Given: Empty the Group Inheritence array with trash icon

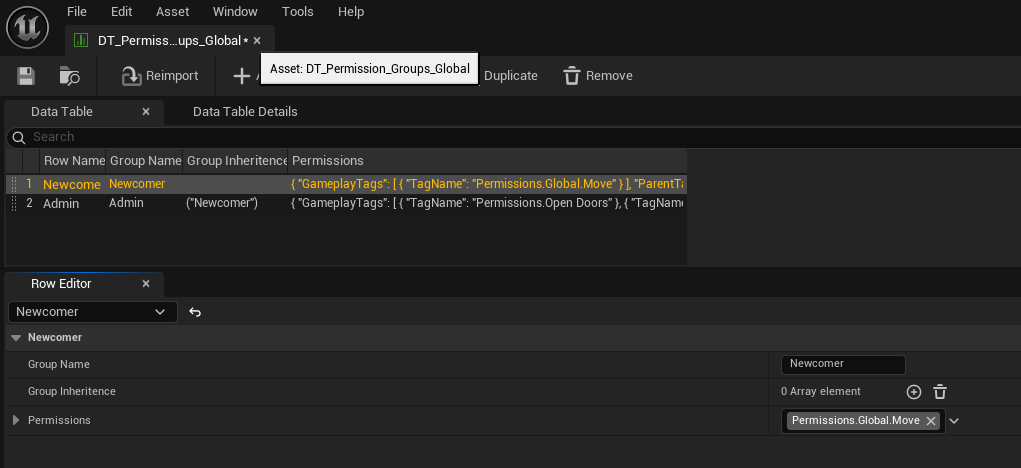Looking at the screenshot, I should 940,392.
